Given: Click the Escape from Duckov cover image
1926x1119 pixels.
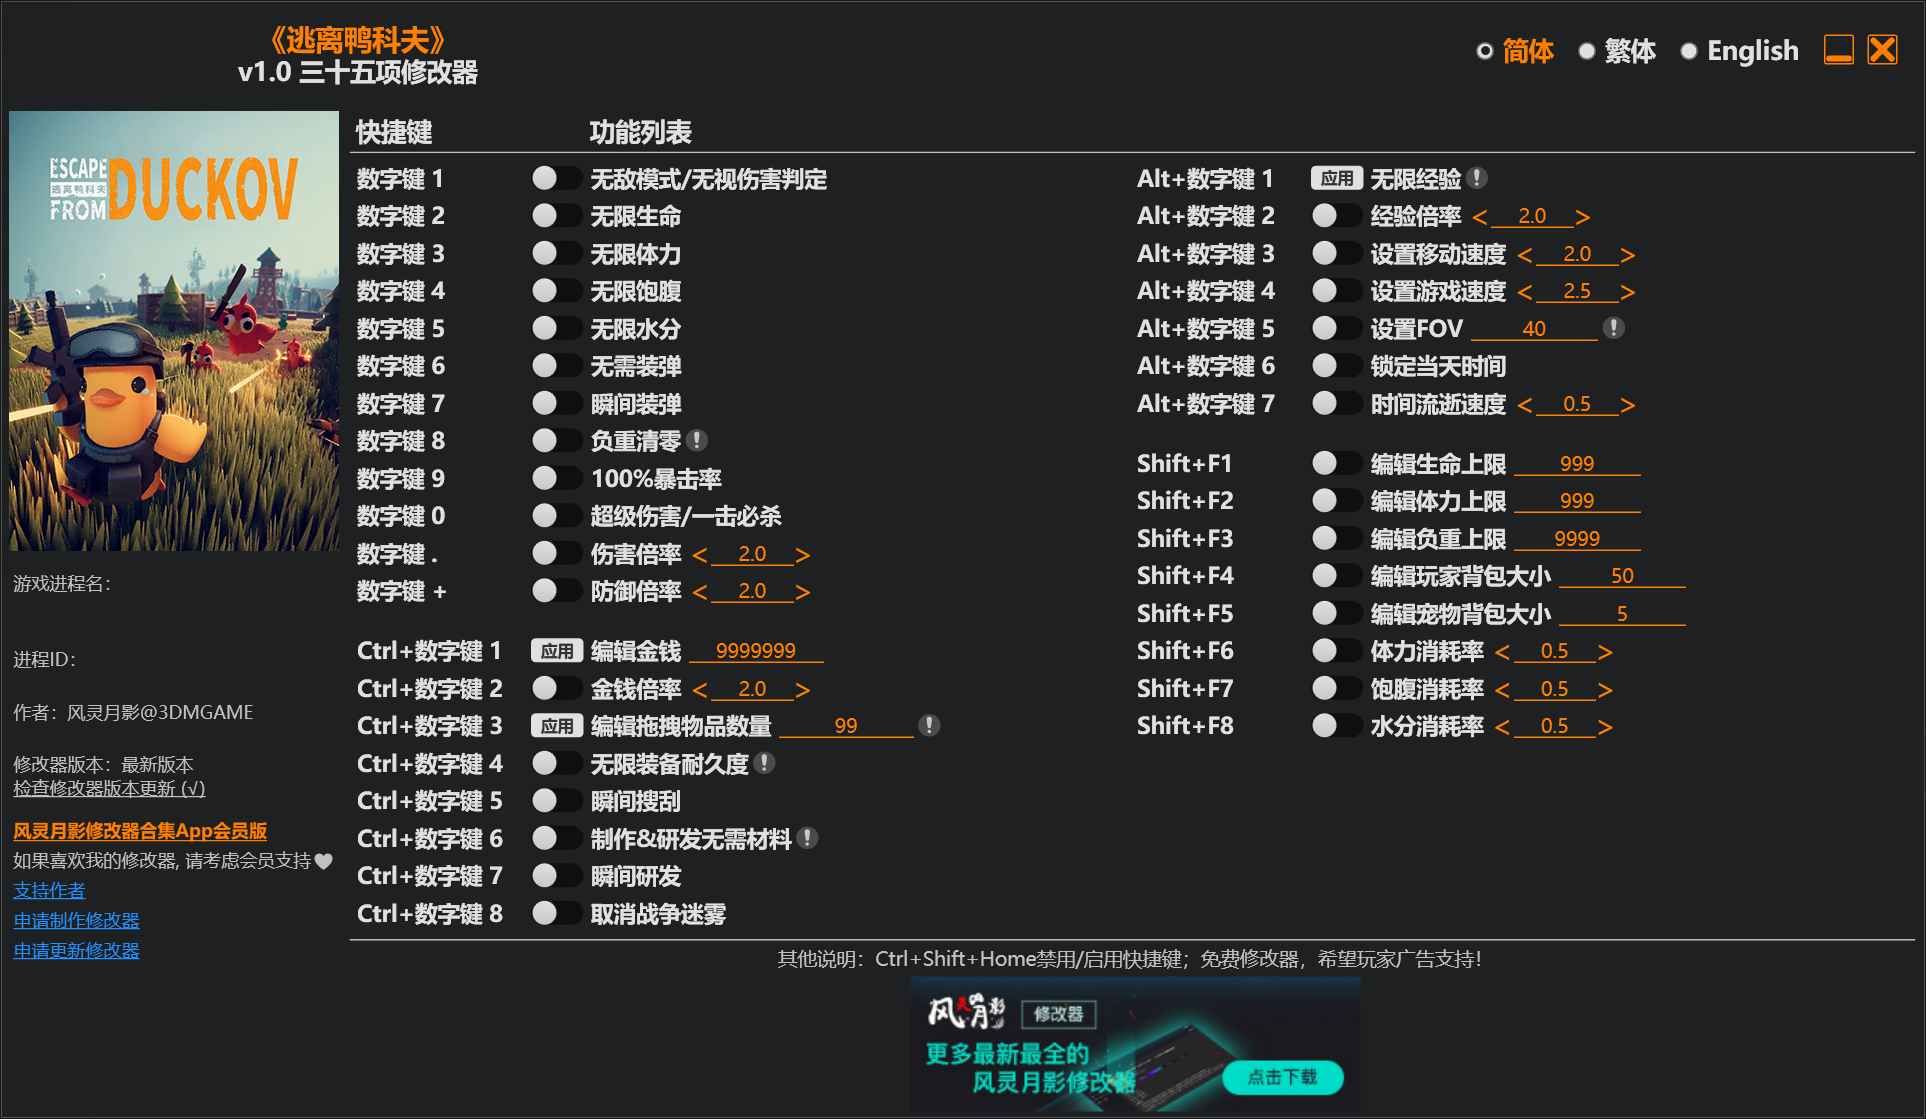Looking at the screenshot, I should click(173, 330).
